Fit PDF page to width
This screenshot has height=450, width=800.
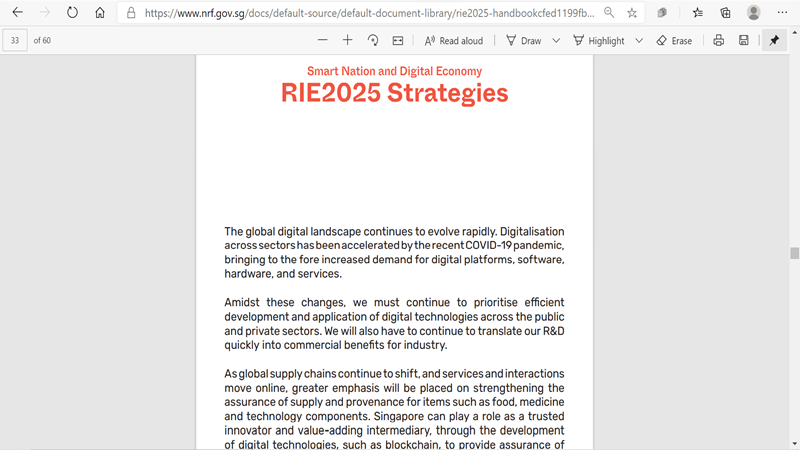pos(398,40)
